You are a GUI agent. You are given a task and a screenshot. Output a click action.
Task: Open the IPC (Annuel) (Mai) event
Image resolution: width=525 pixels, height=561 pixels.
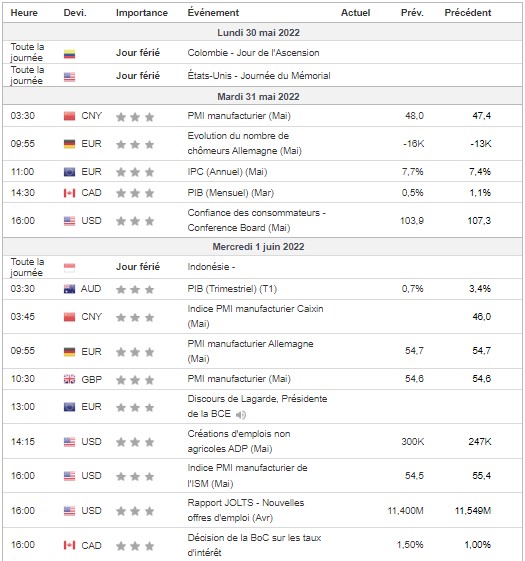pos(227,172)
